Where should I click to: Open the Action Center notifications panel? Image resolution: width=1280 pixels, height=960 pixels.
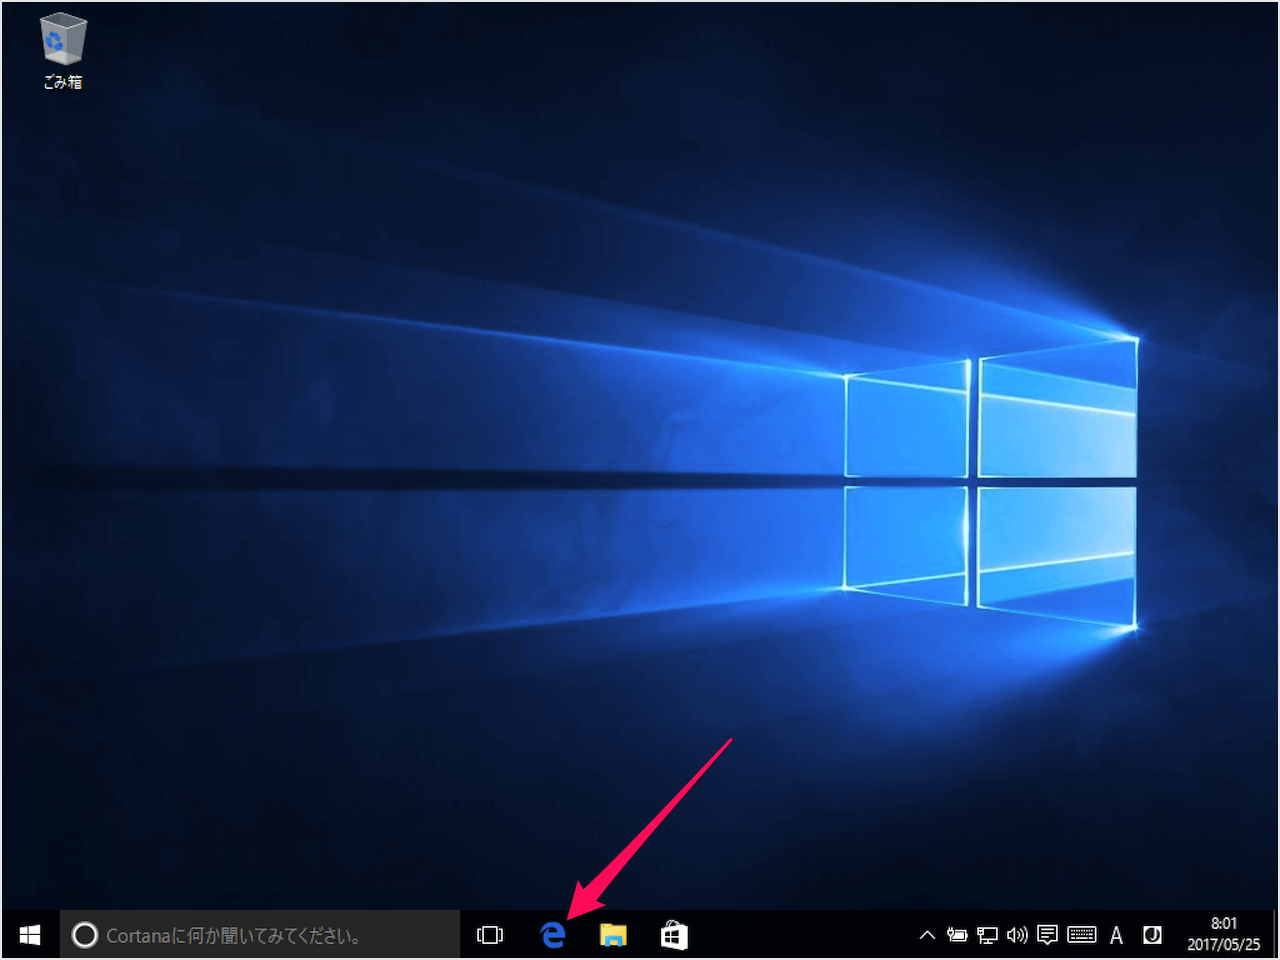point(1047,935)
